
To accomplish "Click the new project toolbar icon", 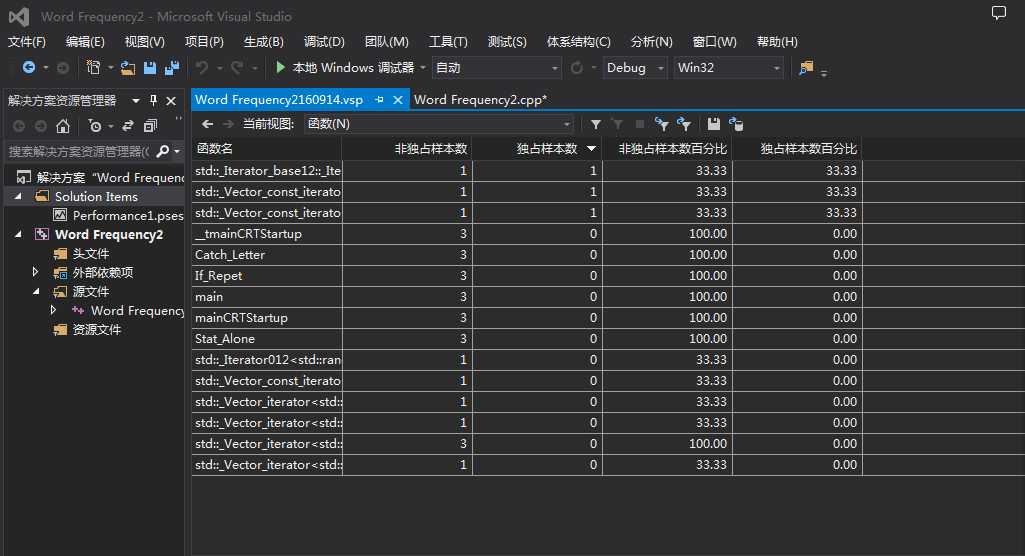I will pyautogui.click(x=93, y=67).
